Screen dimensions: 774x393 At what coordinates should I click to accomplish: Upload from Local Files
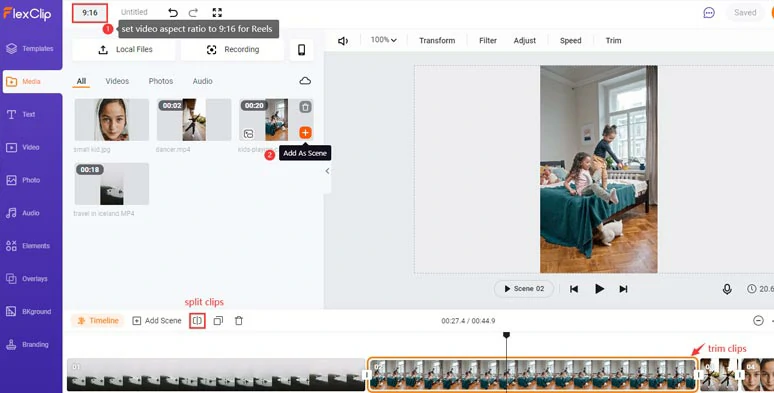pyautogui.click(x=123, y=50)
